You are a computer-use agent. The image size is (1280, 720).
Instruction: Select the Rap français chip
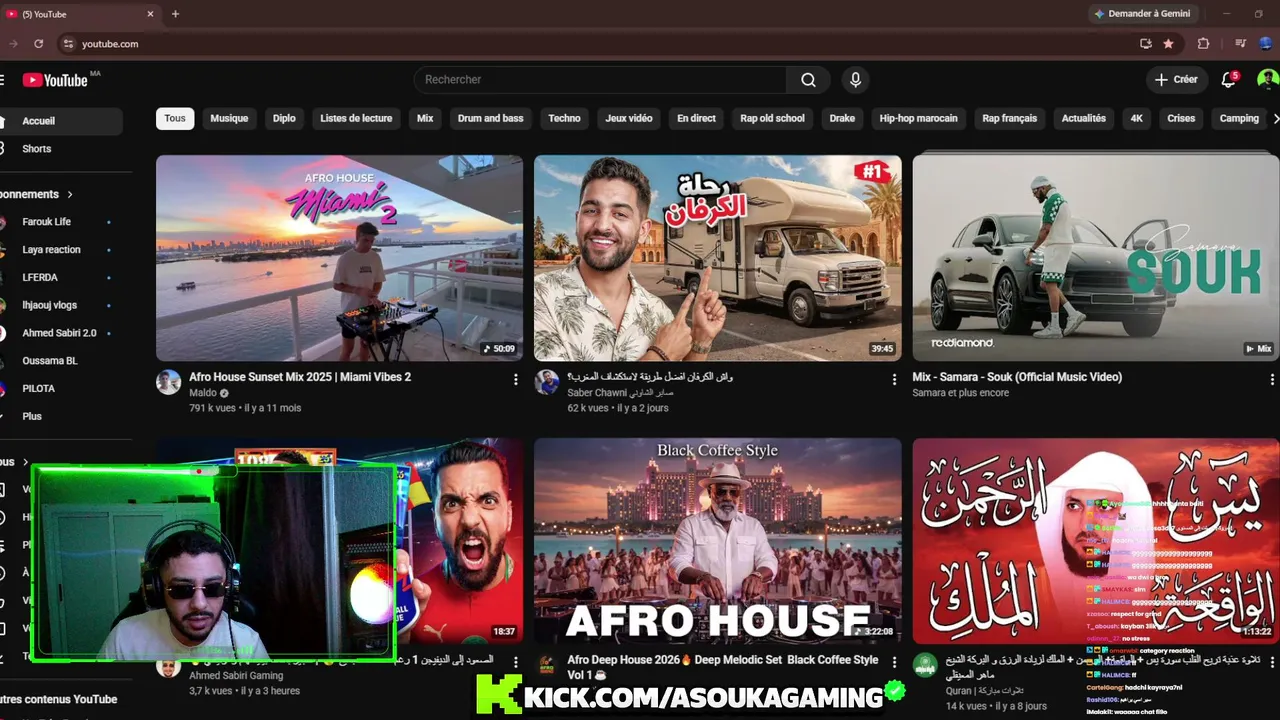[x=1010, y=118]
